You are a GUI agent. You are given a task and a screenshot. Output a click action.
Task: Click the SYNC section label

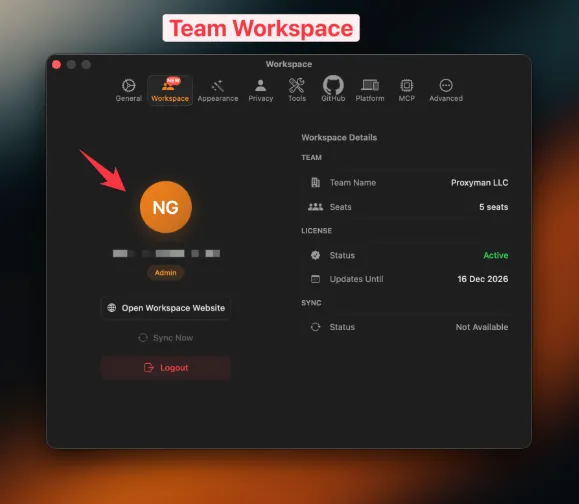[311, 302]
